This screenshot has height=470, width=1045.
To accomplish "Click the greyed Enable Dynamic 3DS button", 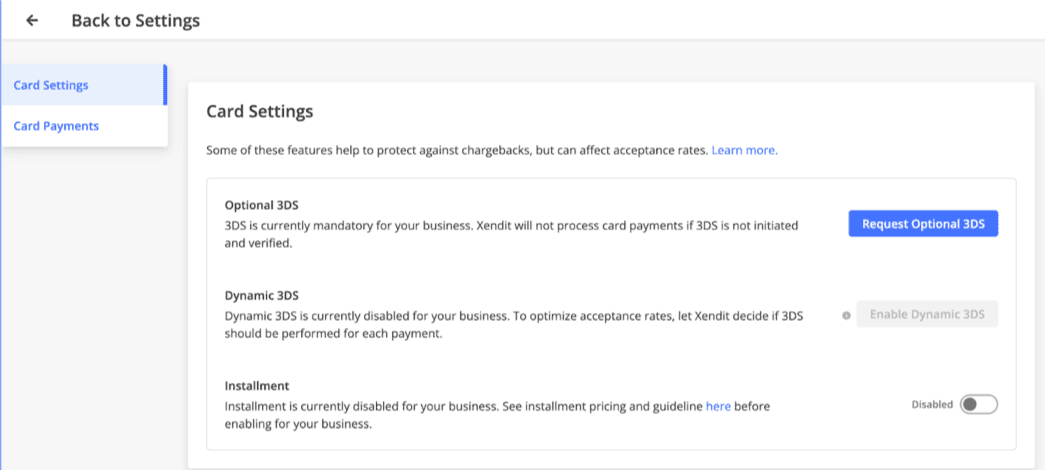I will pyautogui.click(x=927, y=313).
